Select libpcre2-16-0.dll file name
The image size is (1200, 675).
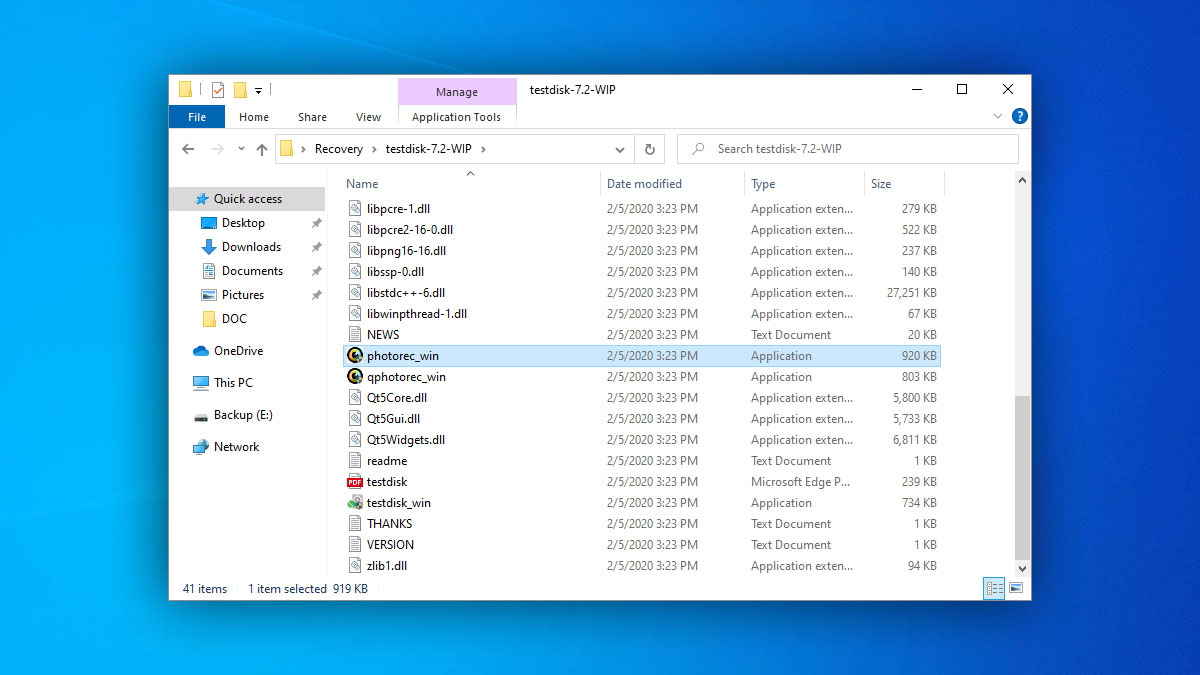[410, 230]
